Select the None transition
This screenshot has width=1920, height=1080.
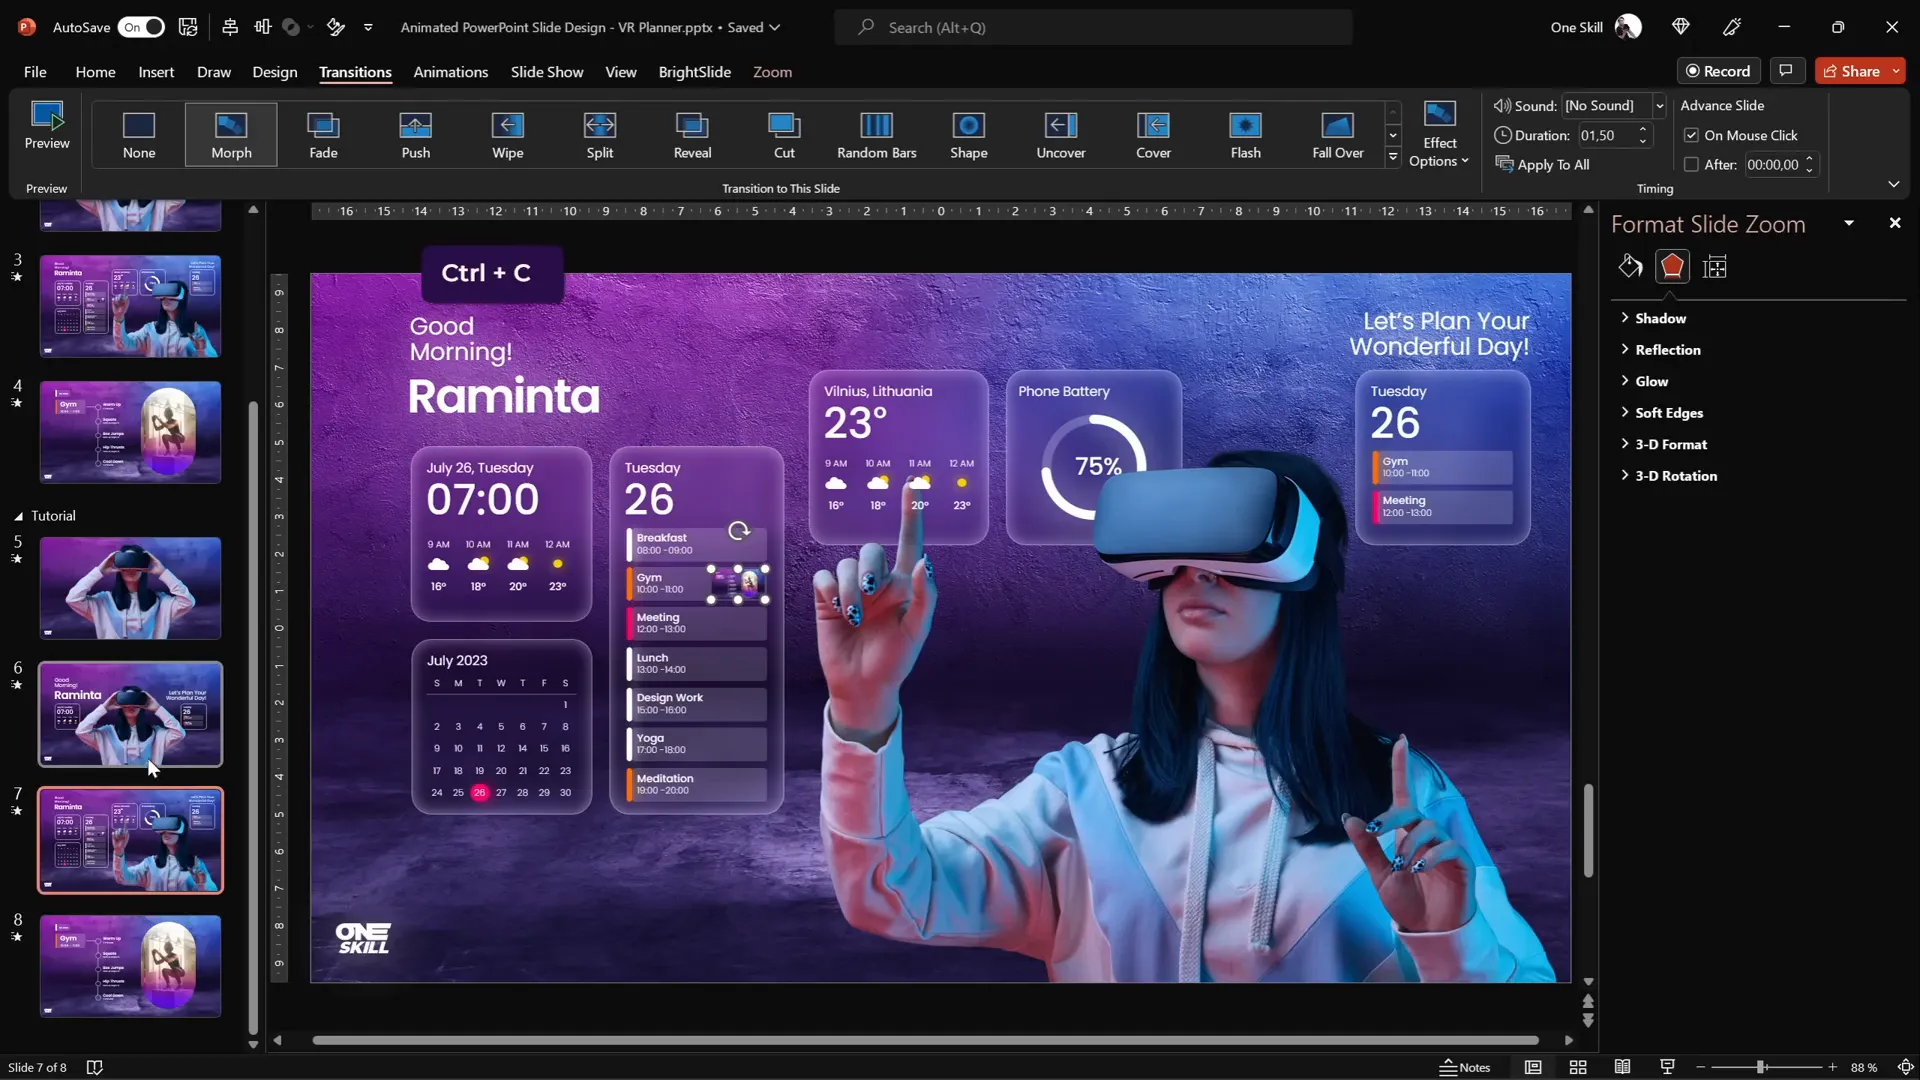(x=139, y=135)
